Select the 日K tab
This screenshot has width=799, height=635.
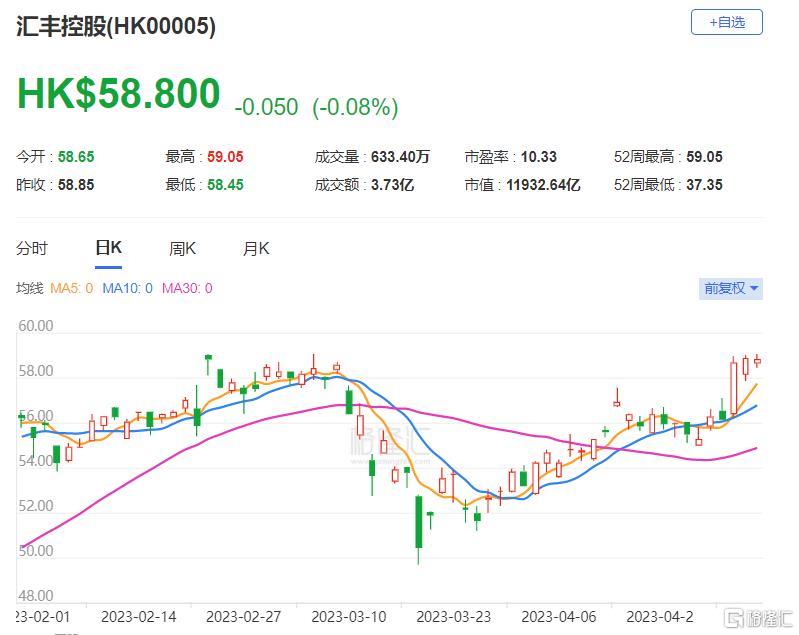(109, 248)
